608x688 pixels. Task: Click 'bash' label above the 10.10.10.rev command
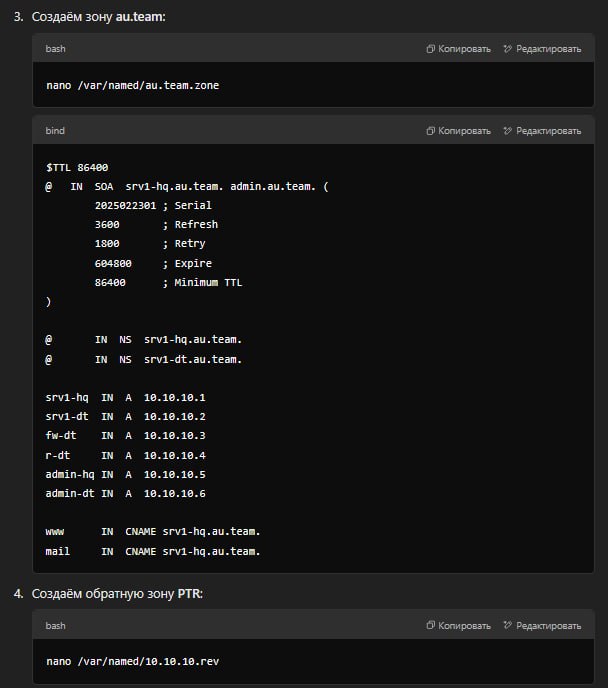[56, 625]
